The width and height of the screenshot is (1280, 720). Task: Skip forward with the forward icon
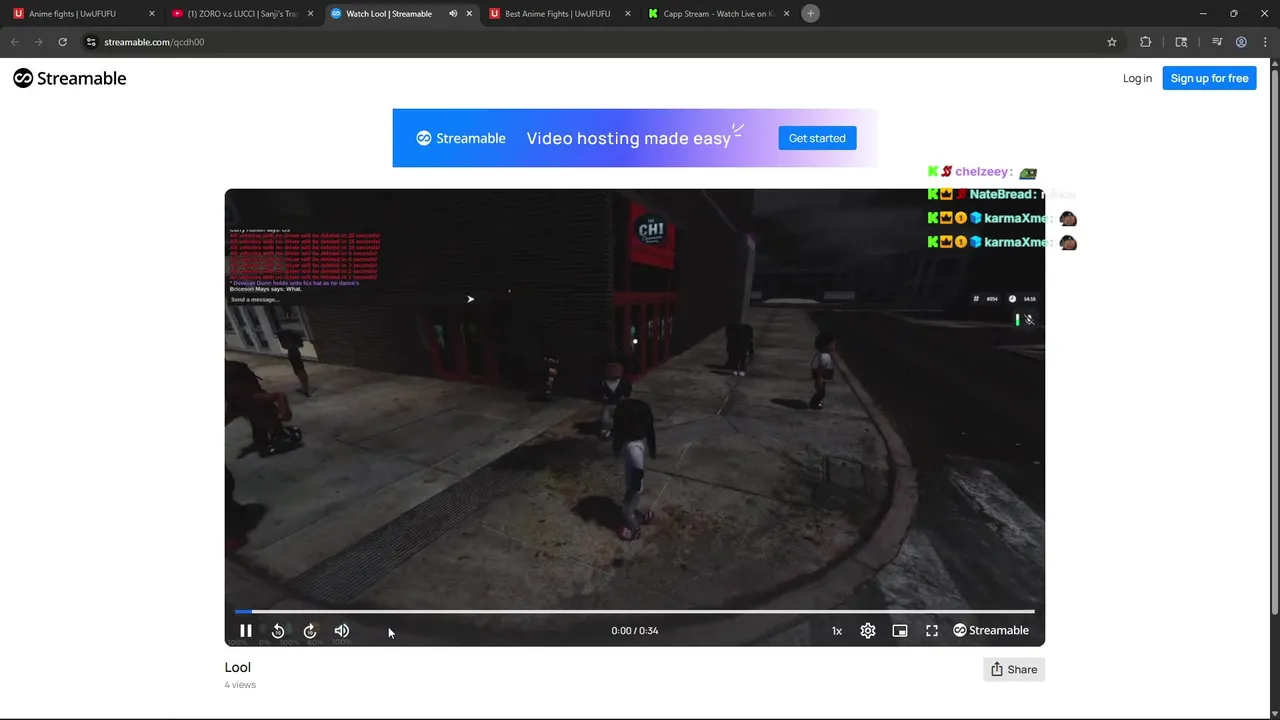(x=310, y=631)
